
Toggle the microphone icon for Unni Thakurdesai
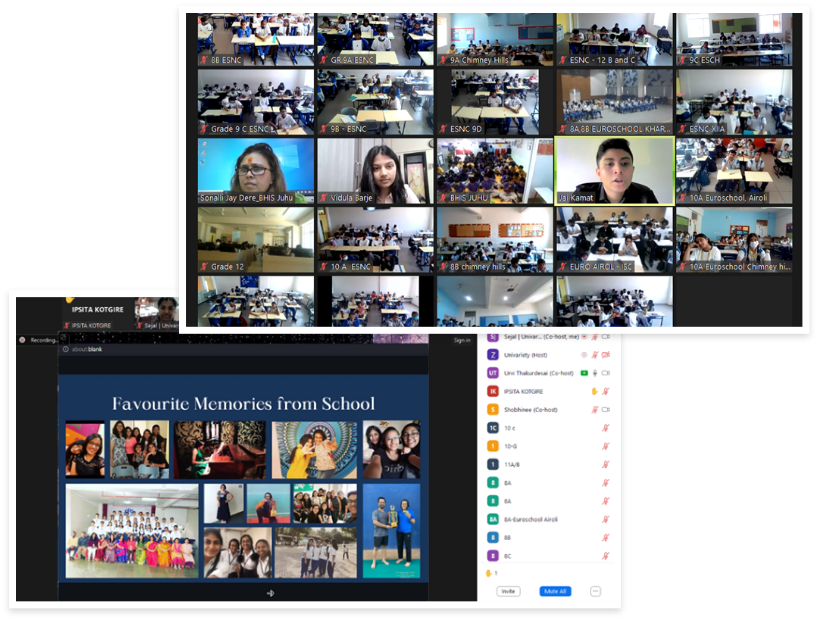[x=595, y=372]
